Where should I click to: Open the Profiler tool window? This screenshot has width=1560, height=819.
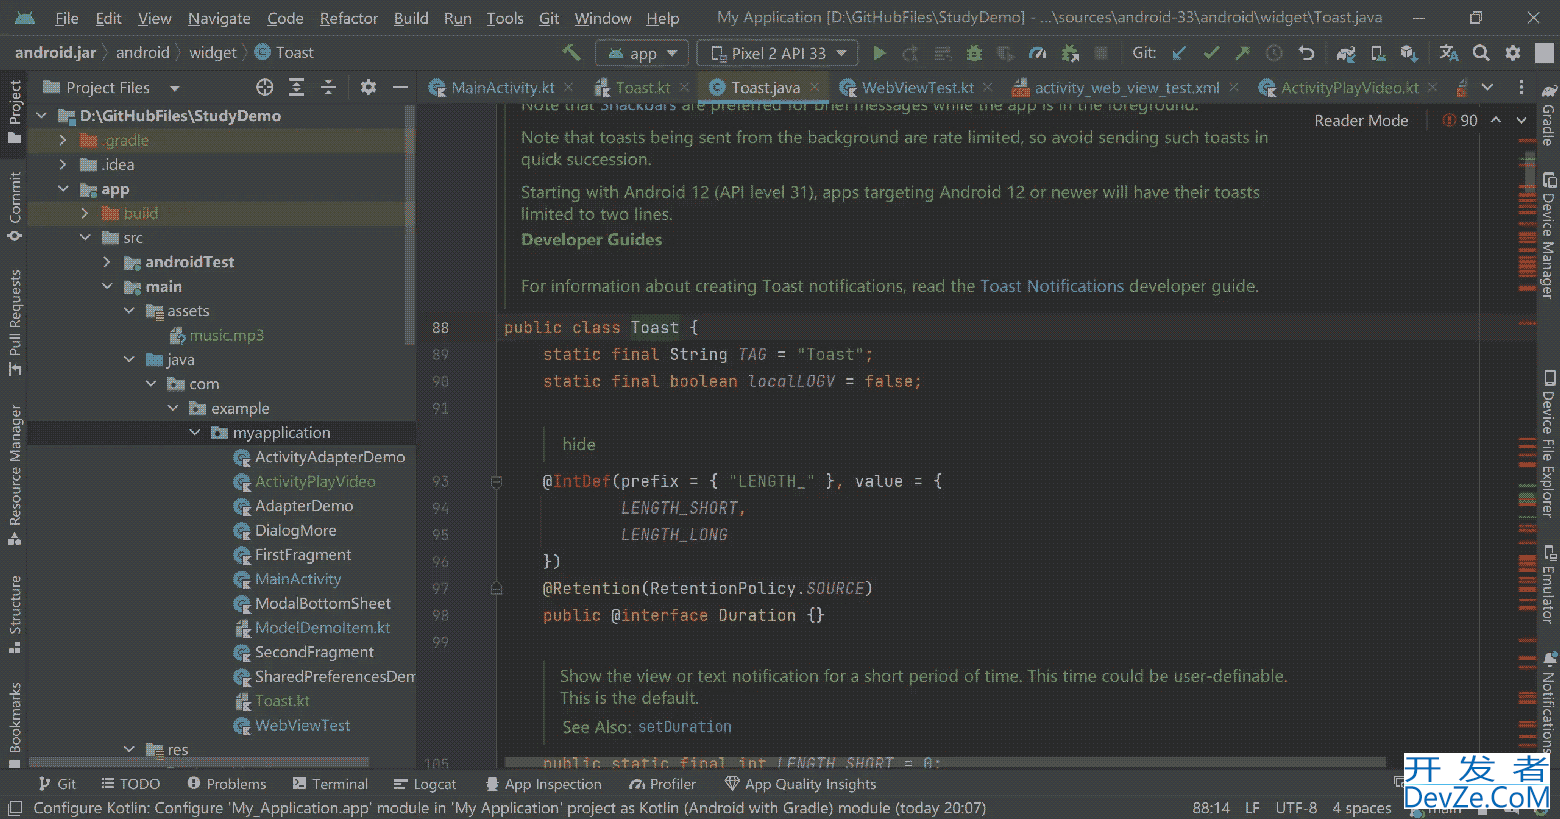pyautogui.click(x=662, y=784)
